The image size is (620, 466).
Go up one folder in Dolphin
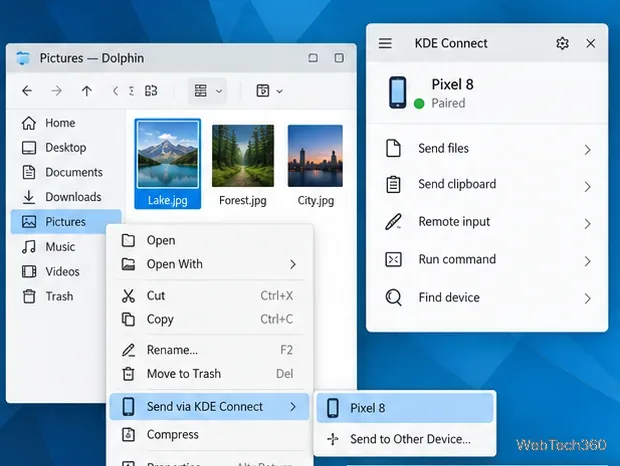(87, 91)
